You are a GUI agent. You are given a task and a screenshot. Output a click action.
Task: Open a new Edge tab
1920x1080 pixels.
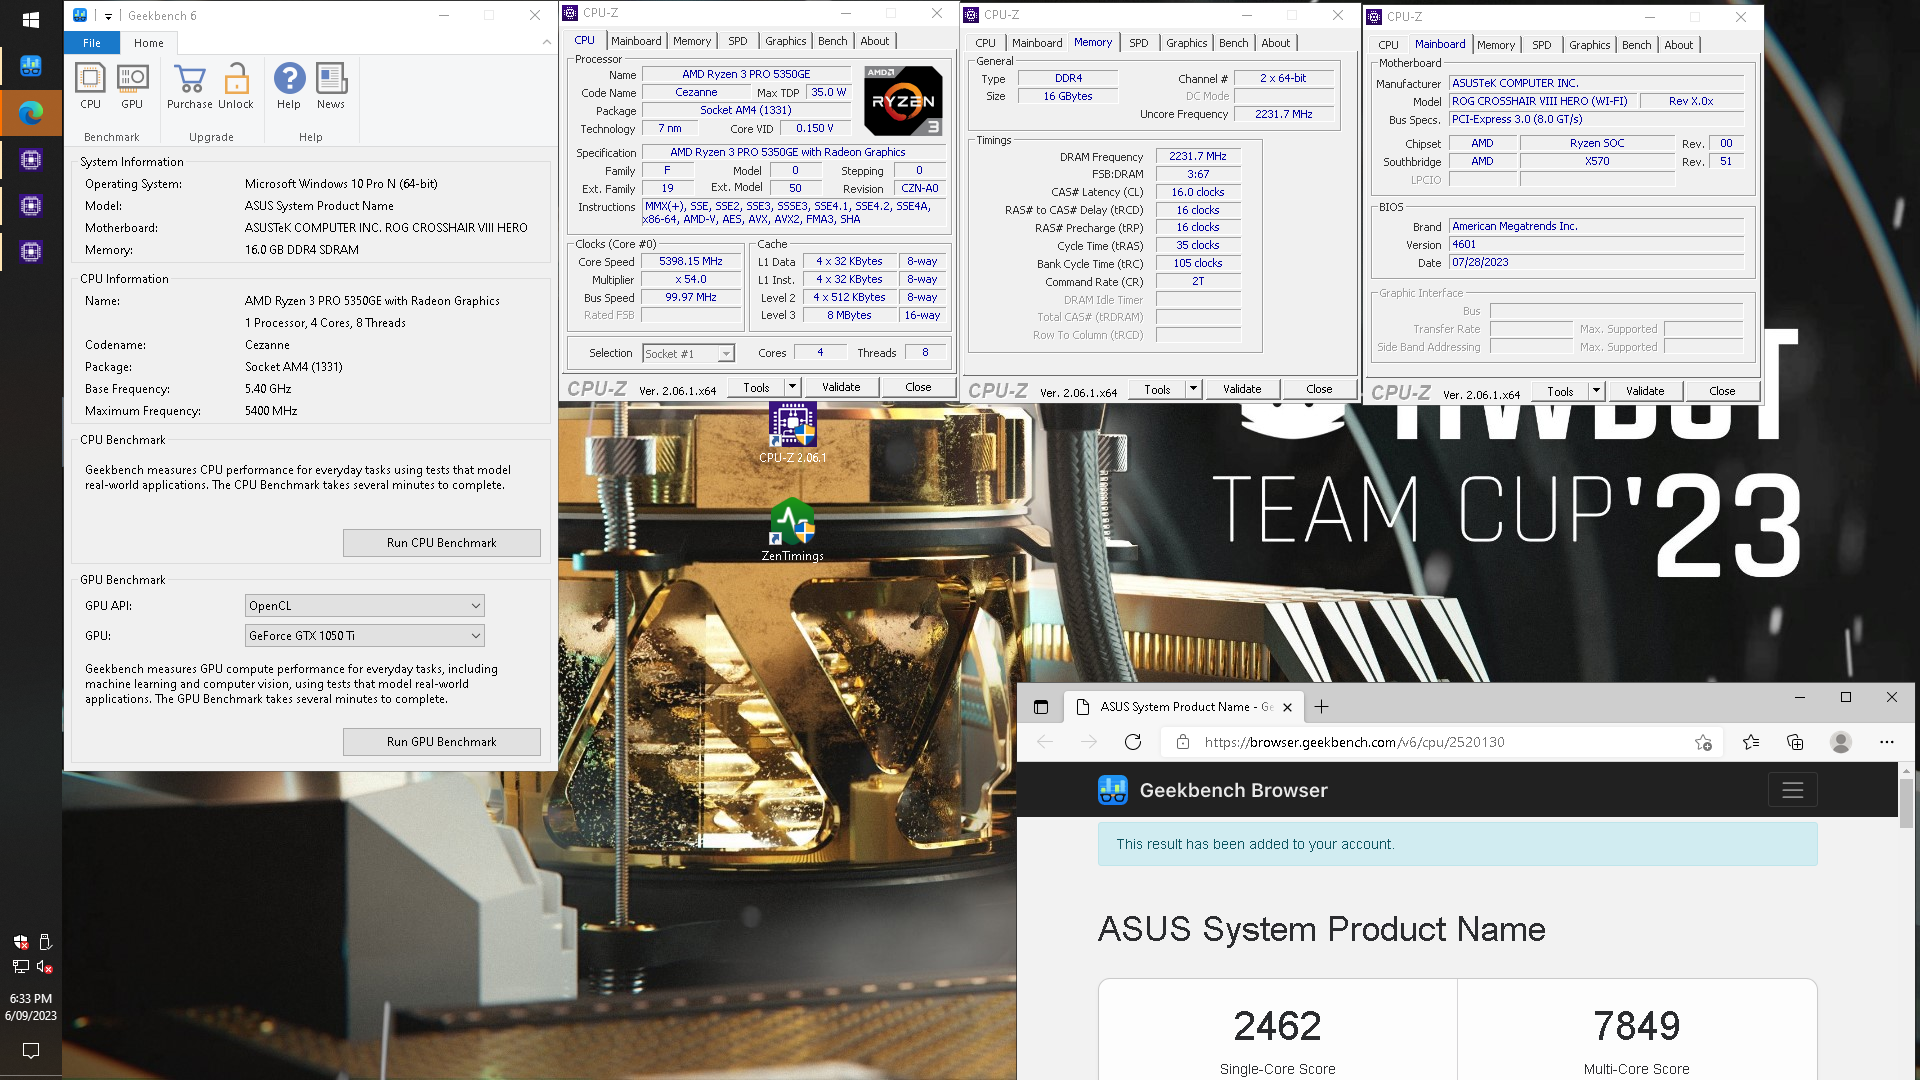click(1321, 707)
